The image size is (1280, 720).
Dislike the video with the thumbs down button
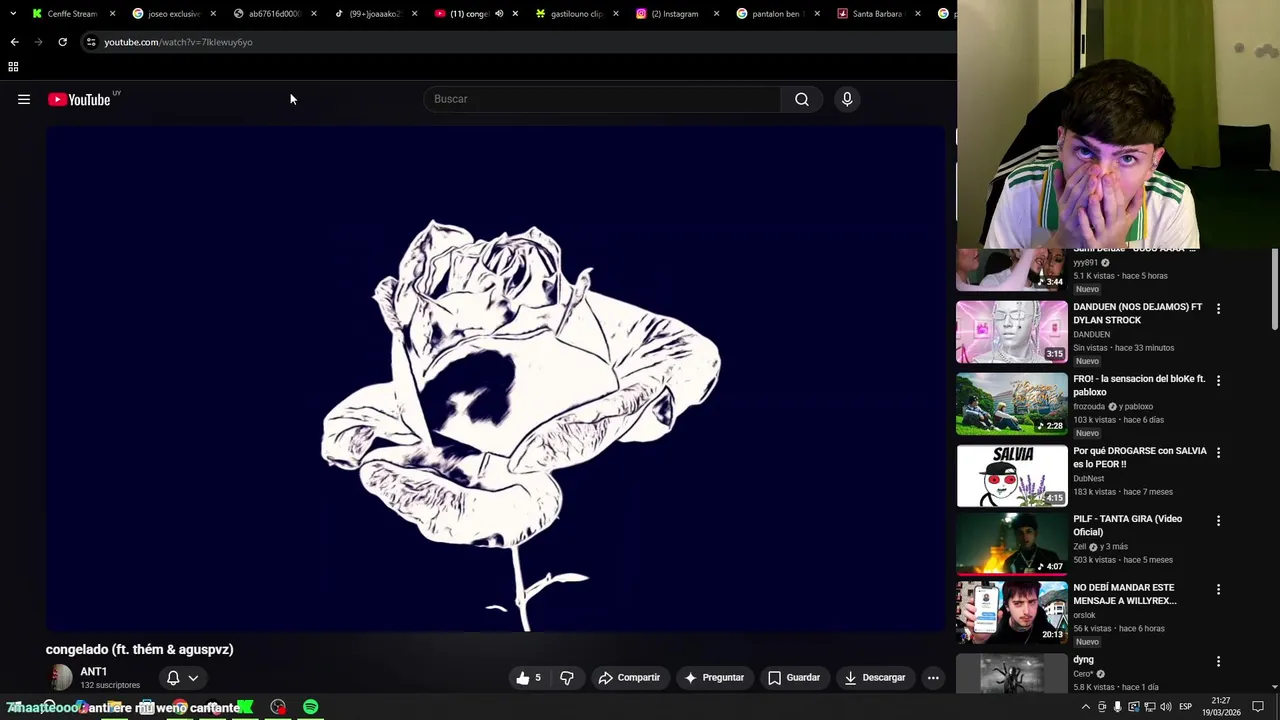tap(567, 677)
